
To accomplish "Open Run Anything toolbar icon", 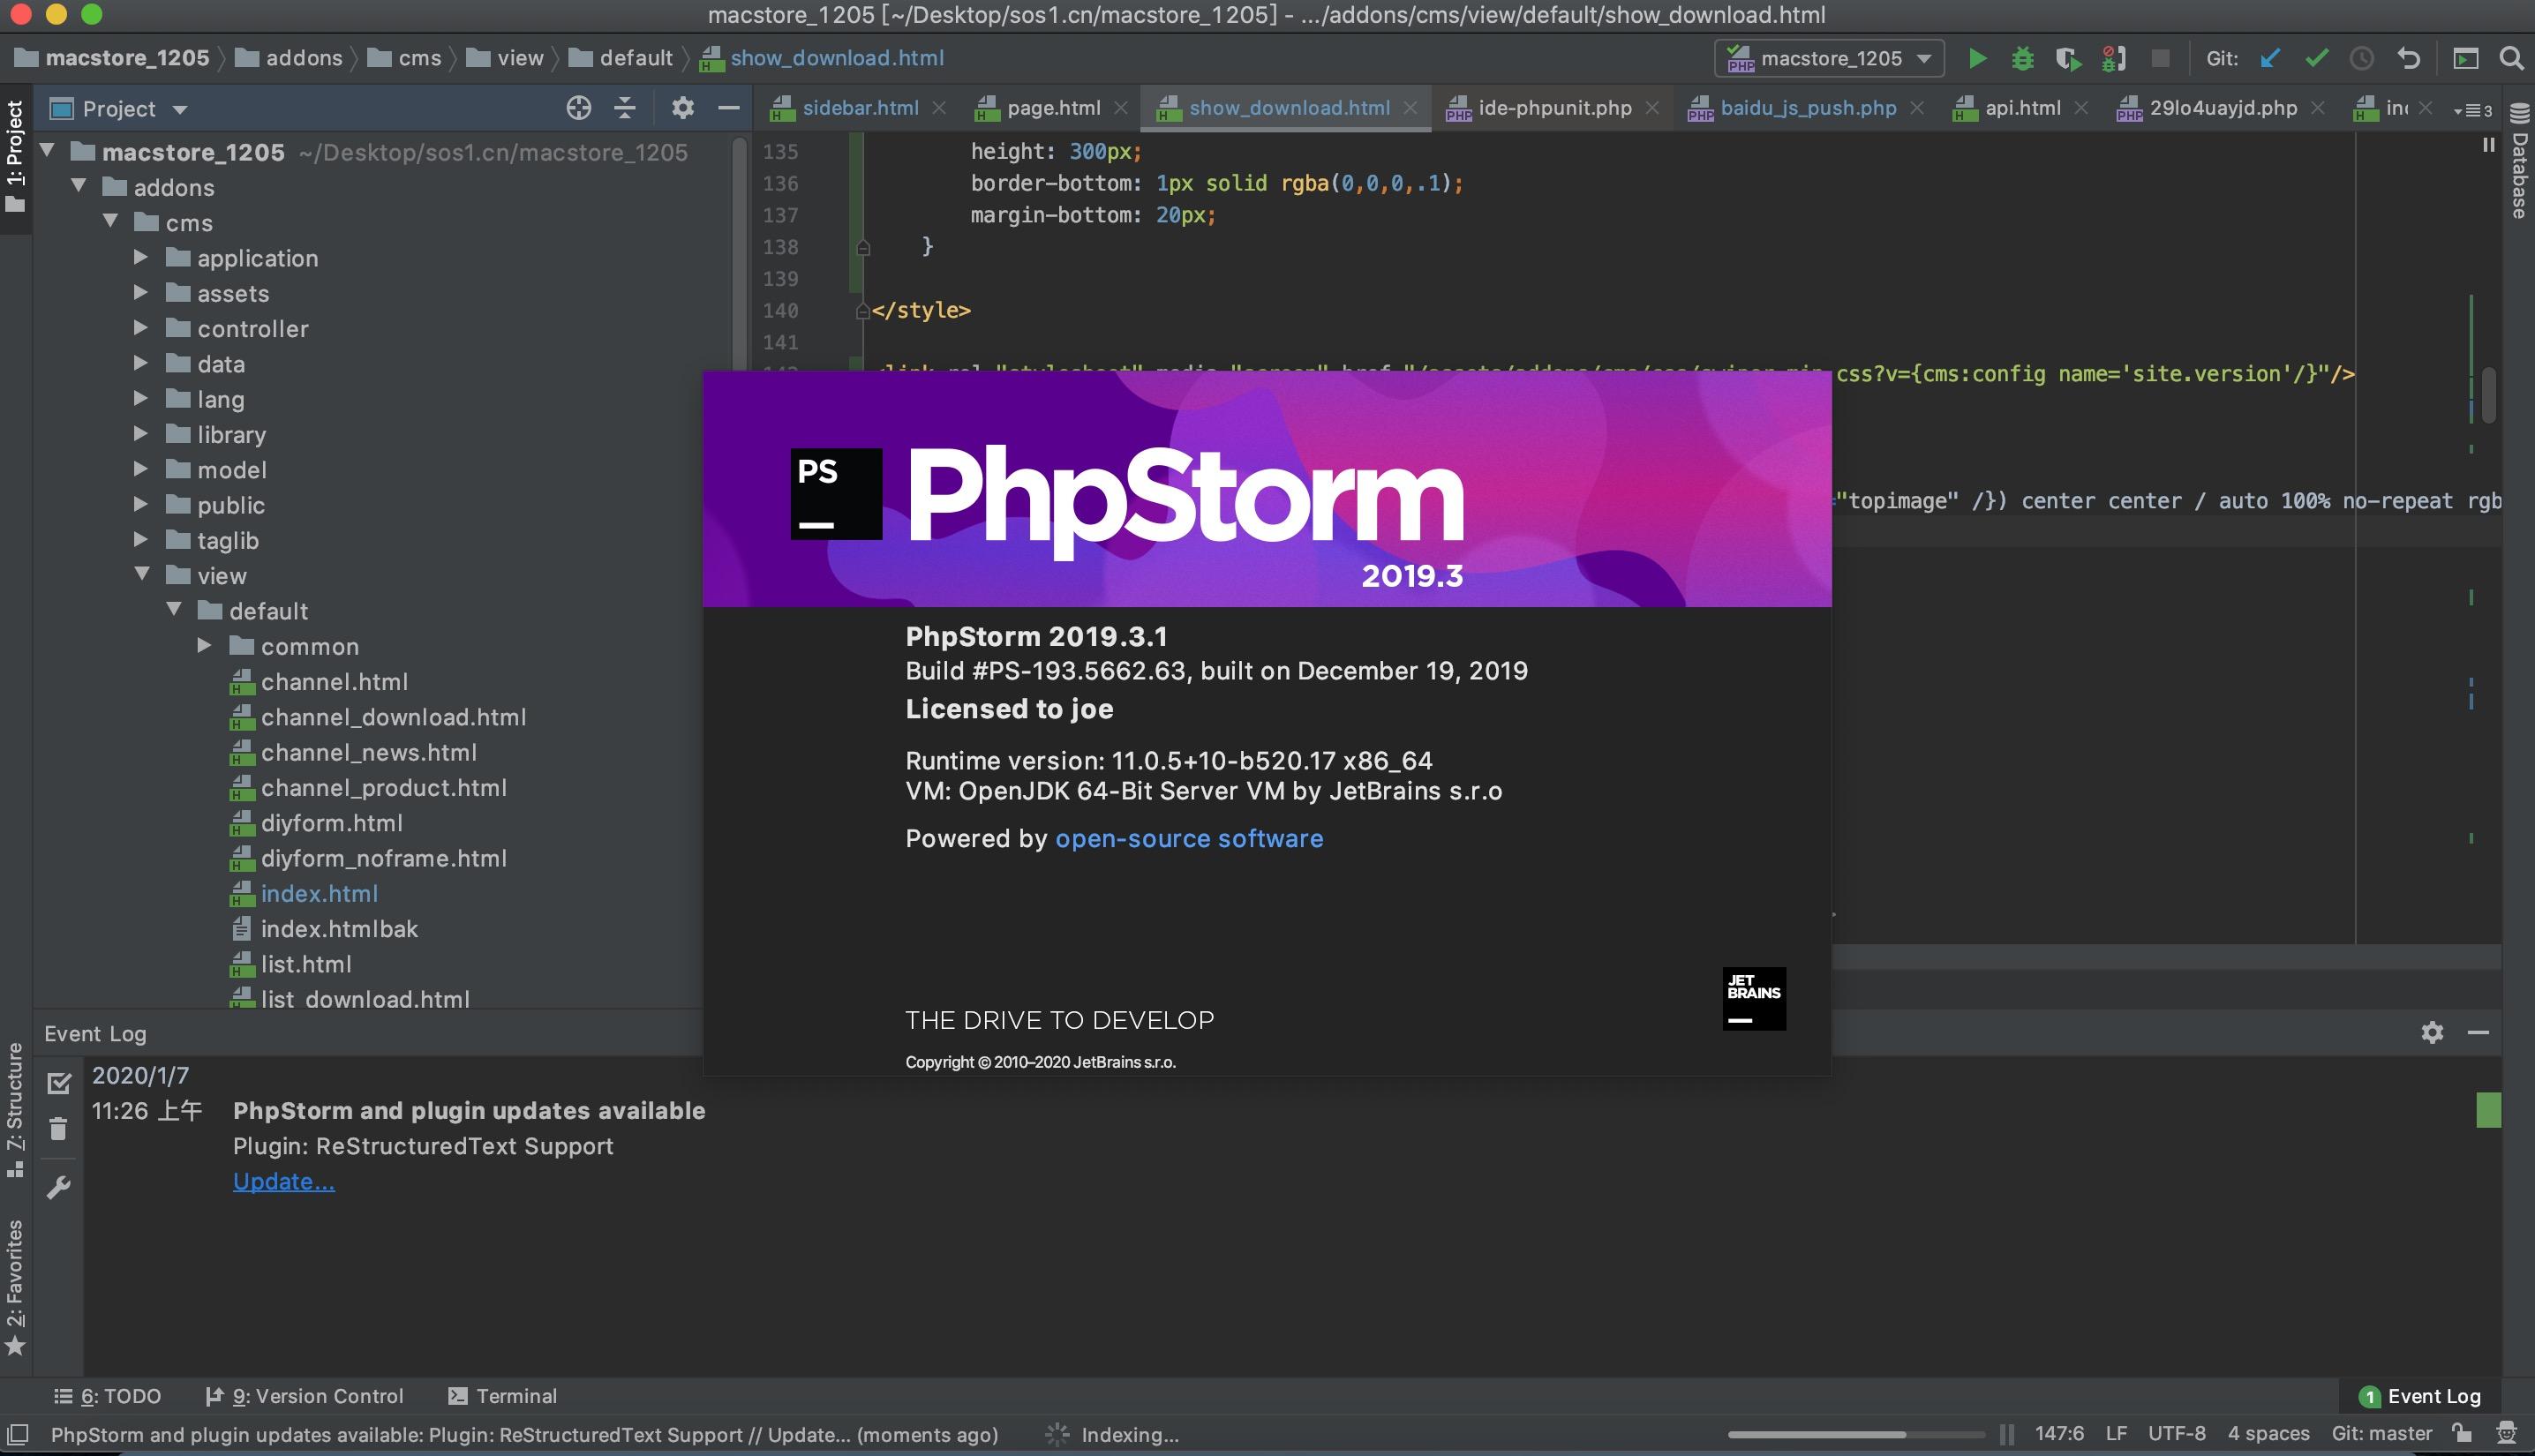I will pyautogui.click(x=2466, y=58).
